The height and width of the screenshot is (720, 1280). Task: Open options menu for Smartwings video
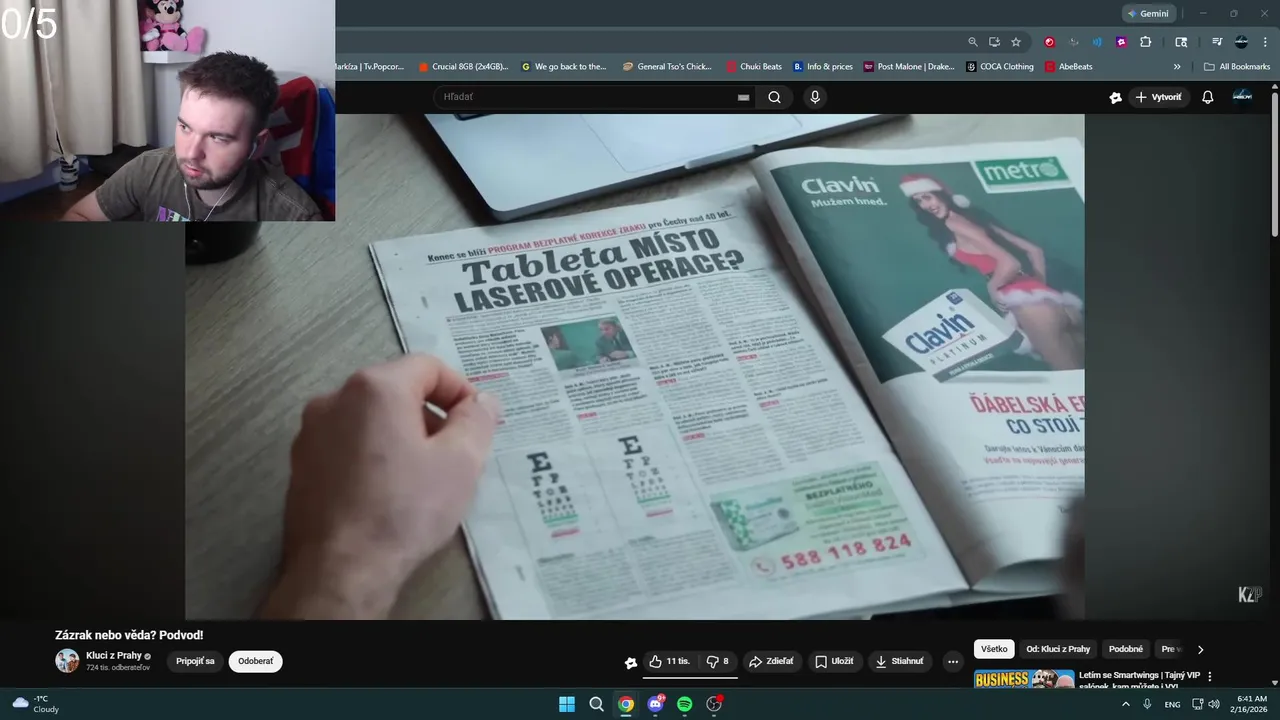pyautogui.click(x=1210, y=676)
